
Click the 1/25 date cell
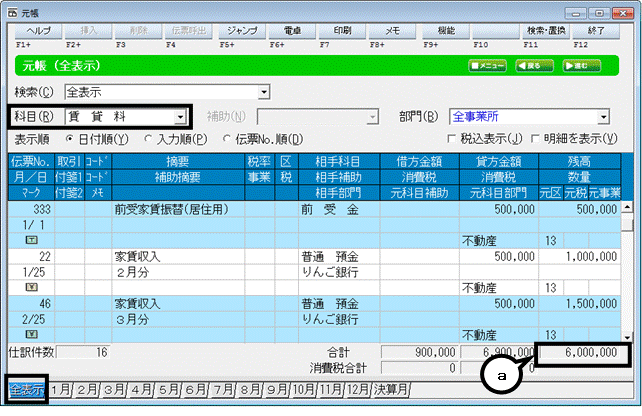pyautogui.click(x=32, y=272)
